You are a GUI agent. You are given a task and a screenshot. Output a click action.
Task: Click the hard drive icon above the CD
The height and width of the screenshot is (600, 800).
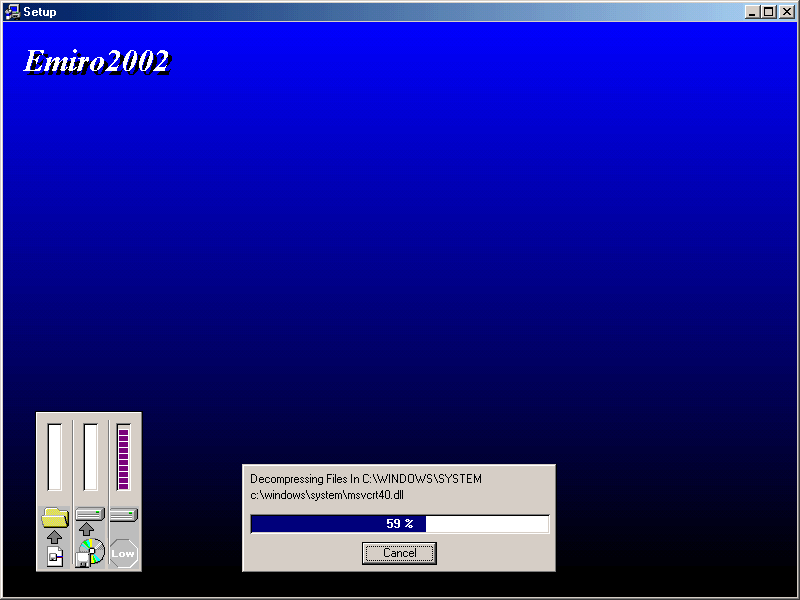(90, 514)
